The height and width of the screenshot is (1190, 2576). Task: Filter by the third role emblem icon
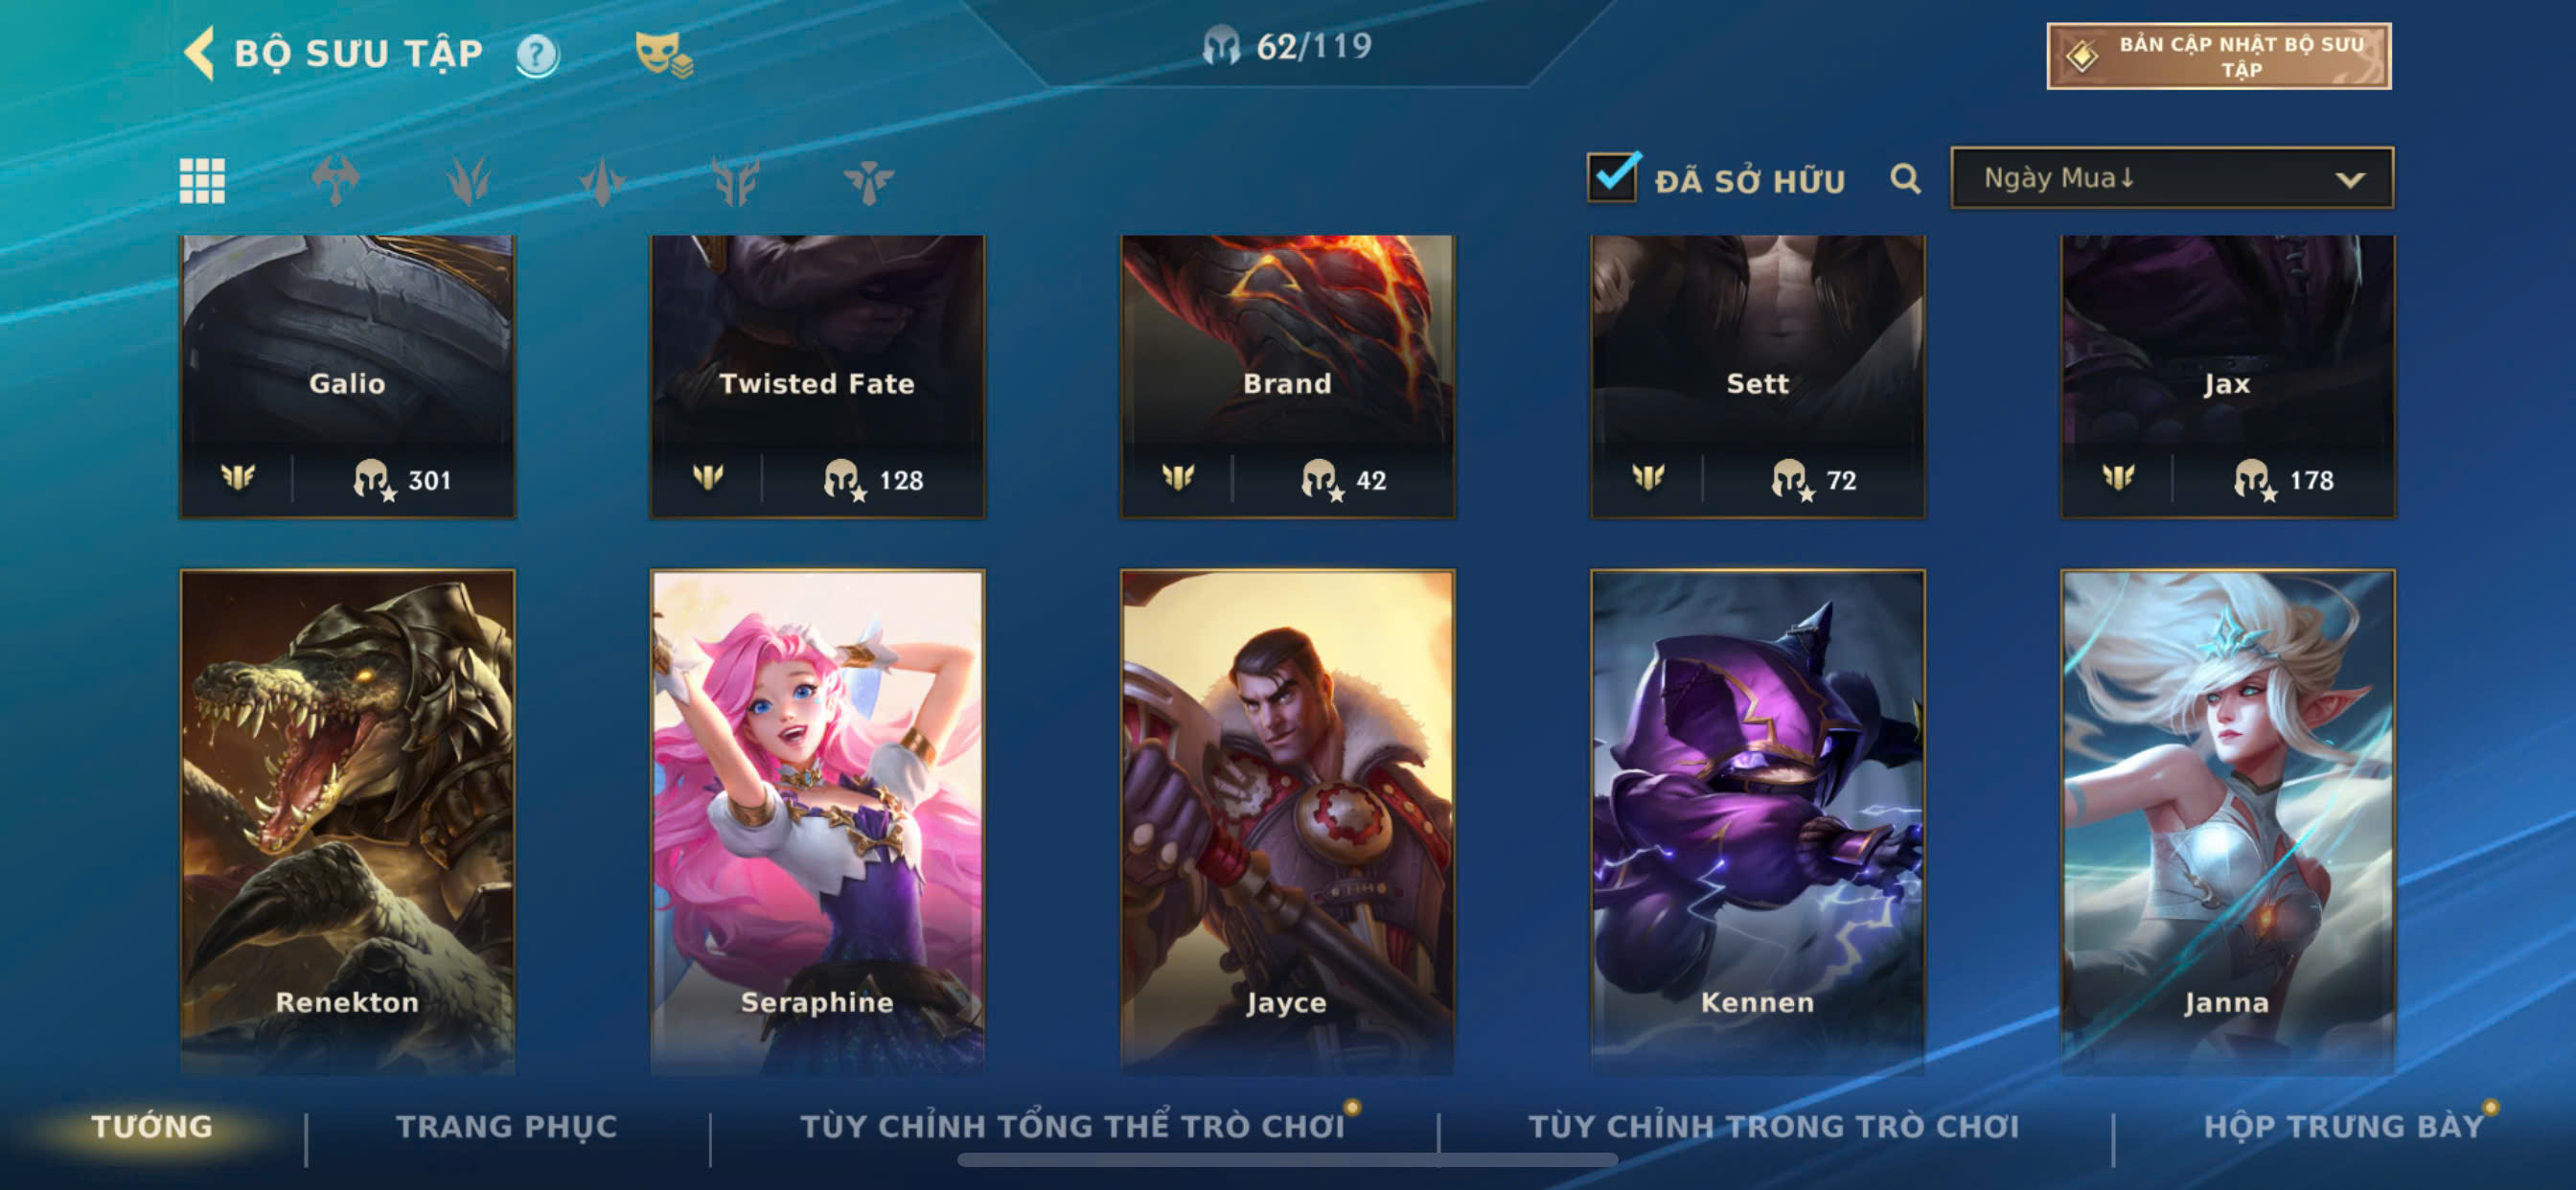coord(602,181)
